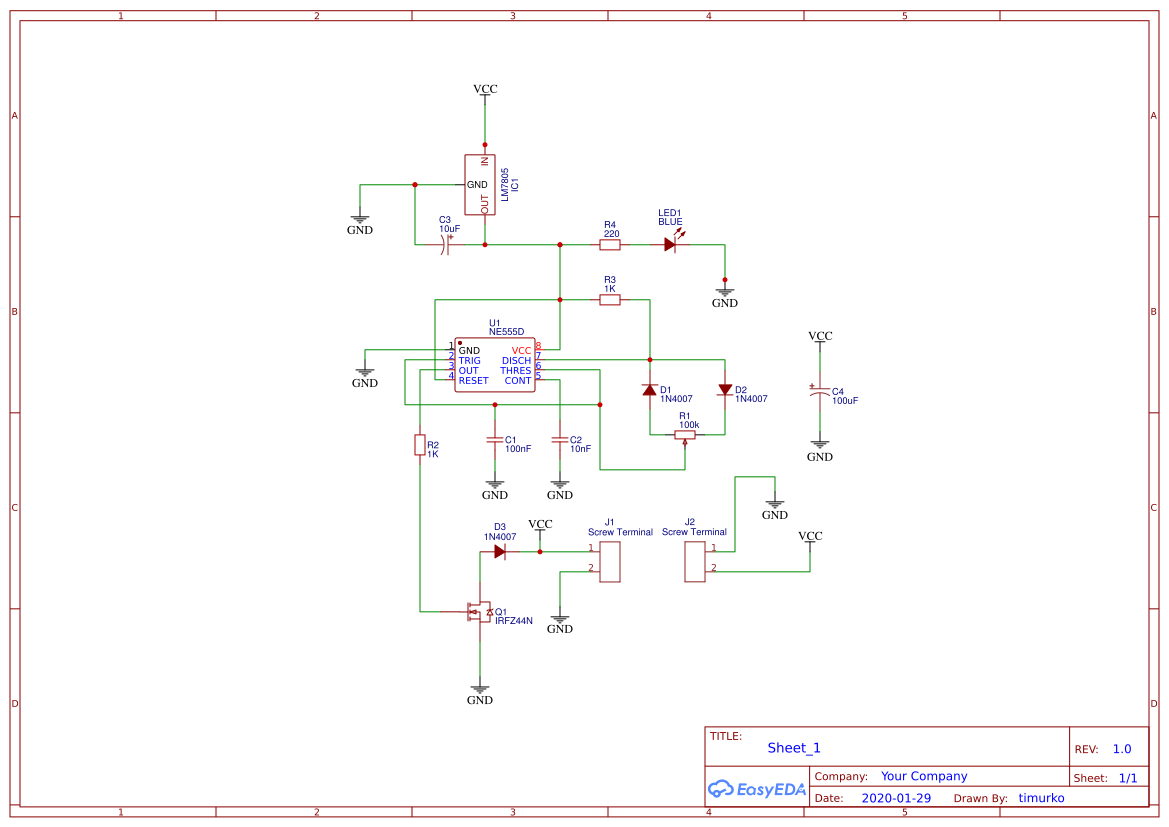Click the EasyEDA logo in title block
Viewport: 1169px width, 827px height.
point(756,789)
